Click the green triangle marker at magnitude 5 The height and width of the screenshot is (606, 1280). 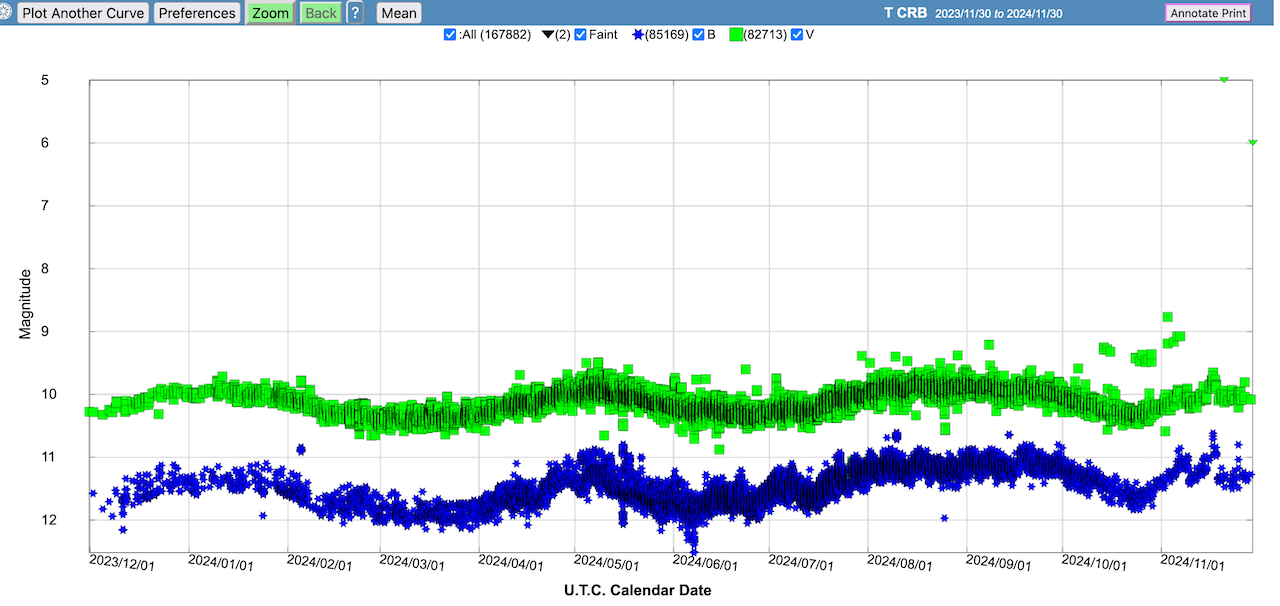(x=1223, y=79)
